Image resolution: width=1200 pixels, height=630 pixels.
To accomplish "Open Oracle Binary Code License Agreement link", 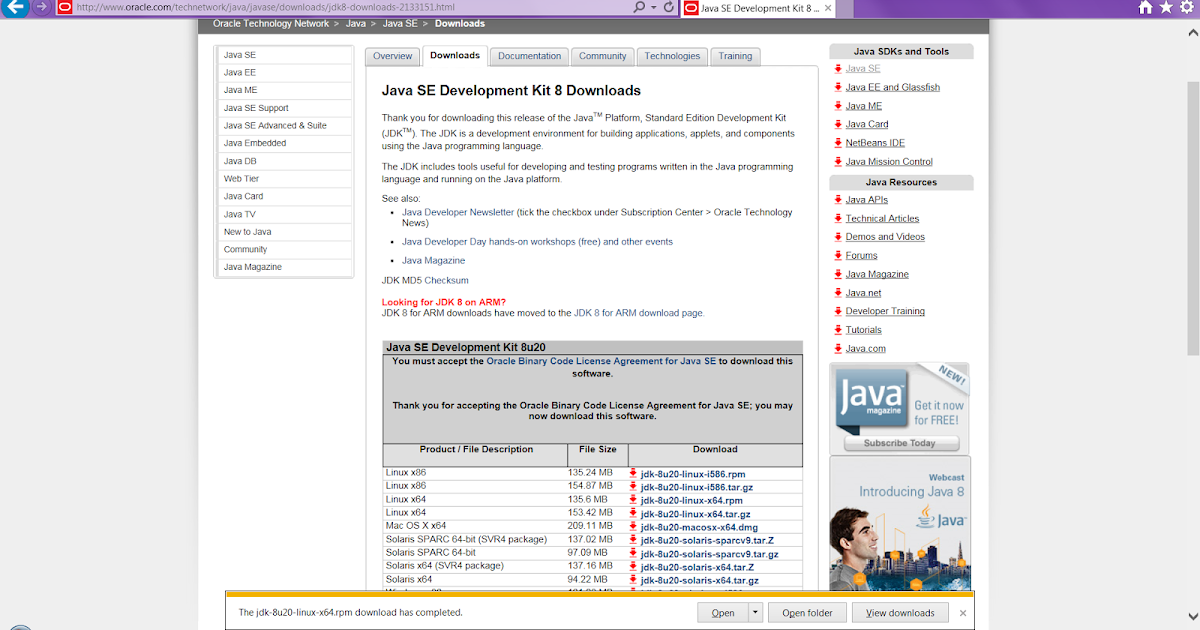I will click(x=601, y=361).
